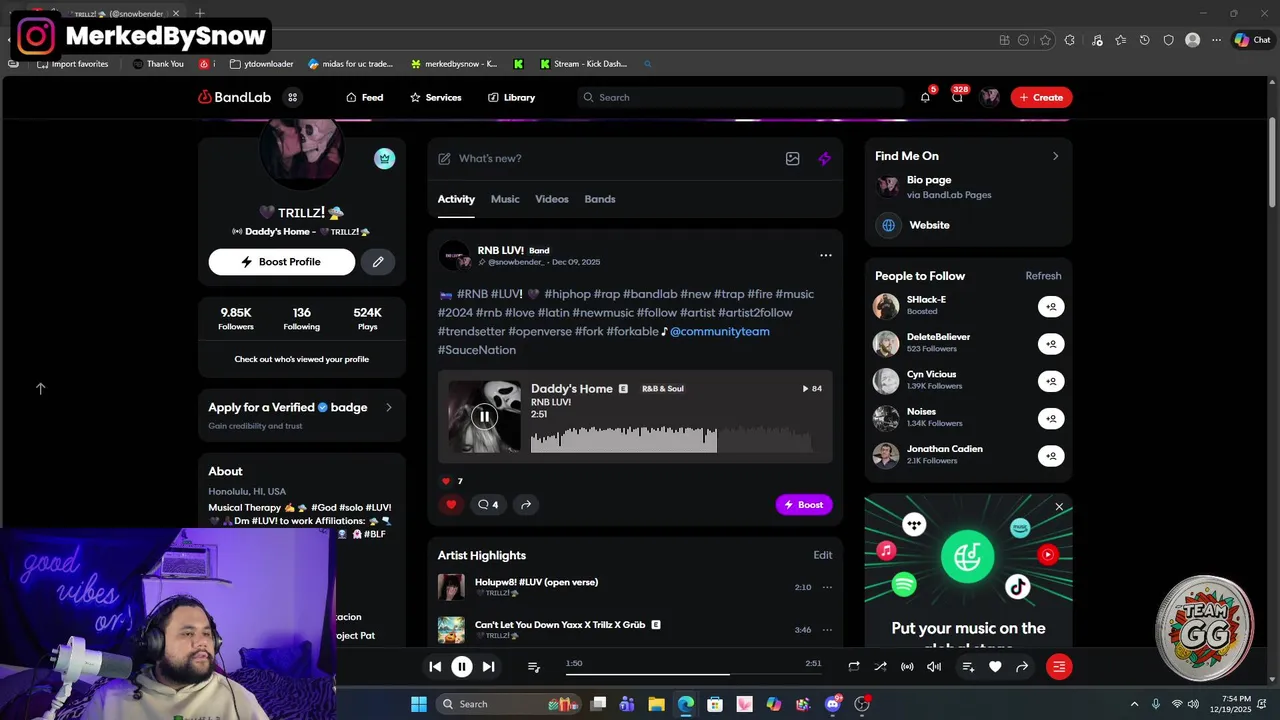The width and height of the screenshot is (1280, 720).
Task: Expand Apply for a Verified badge
Action: pos(389,407)
